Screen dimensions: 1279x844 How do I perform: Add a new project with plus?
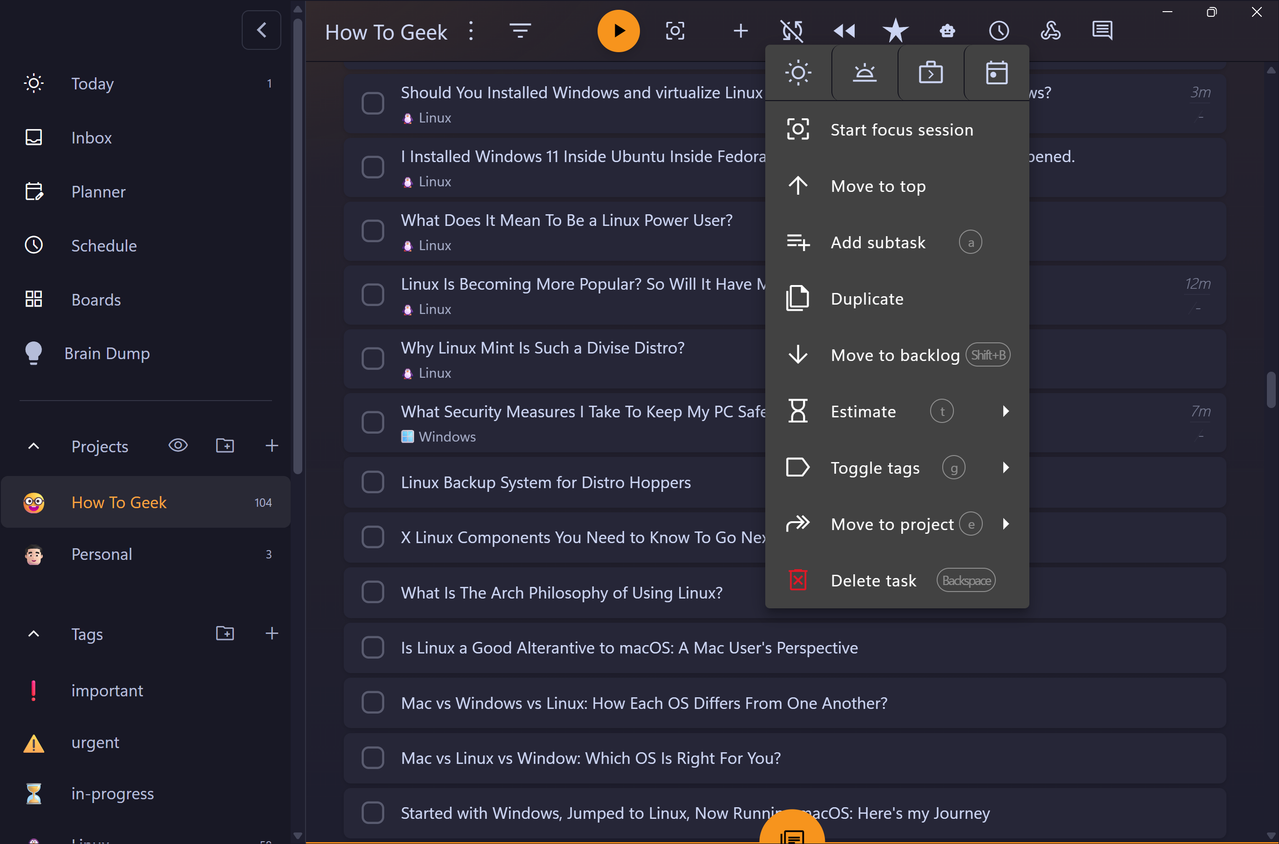[271, 446]
